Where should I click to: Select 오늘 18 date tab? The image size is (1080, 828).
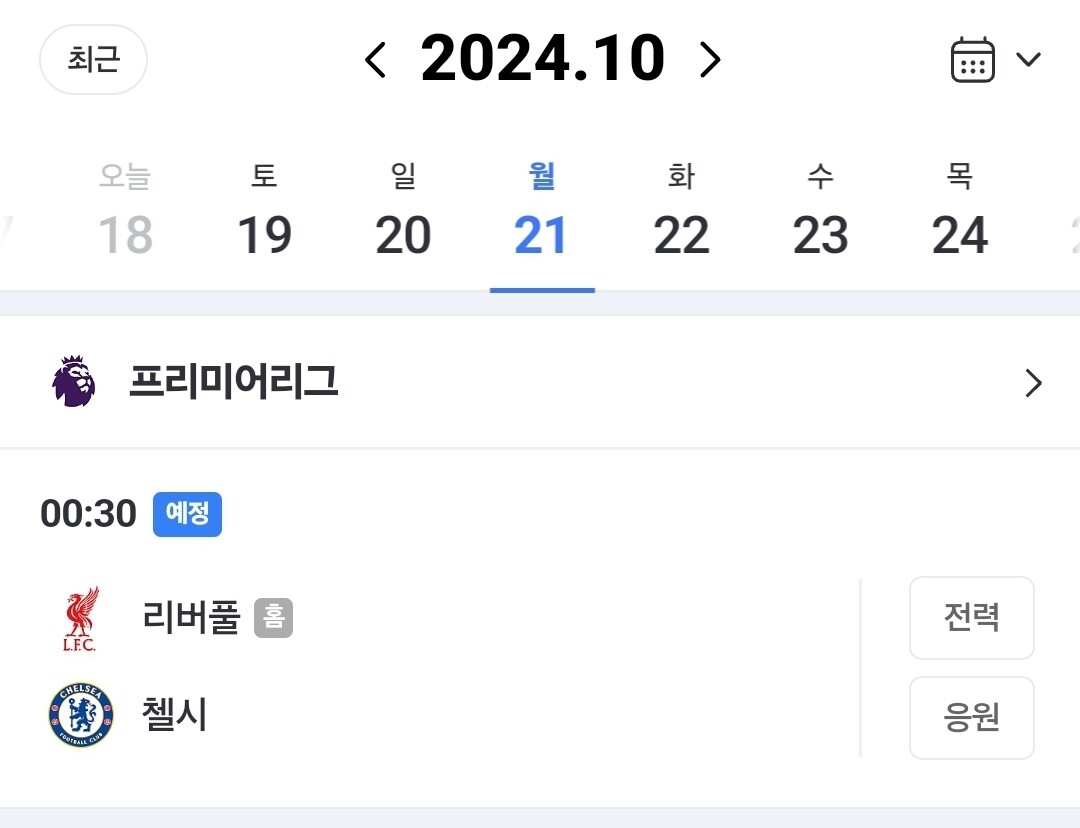(125, 213)
